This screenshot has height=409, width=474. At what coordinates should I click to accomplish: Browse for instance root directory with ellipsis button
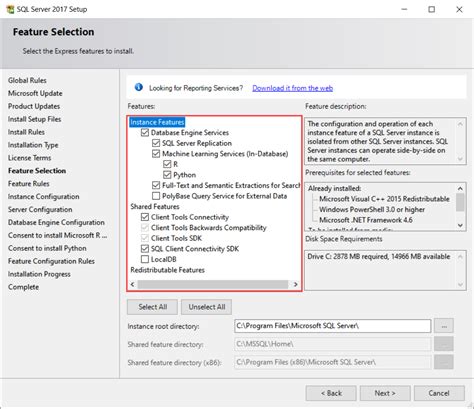(444, 326)
